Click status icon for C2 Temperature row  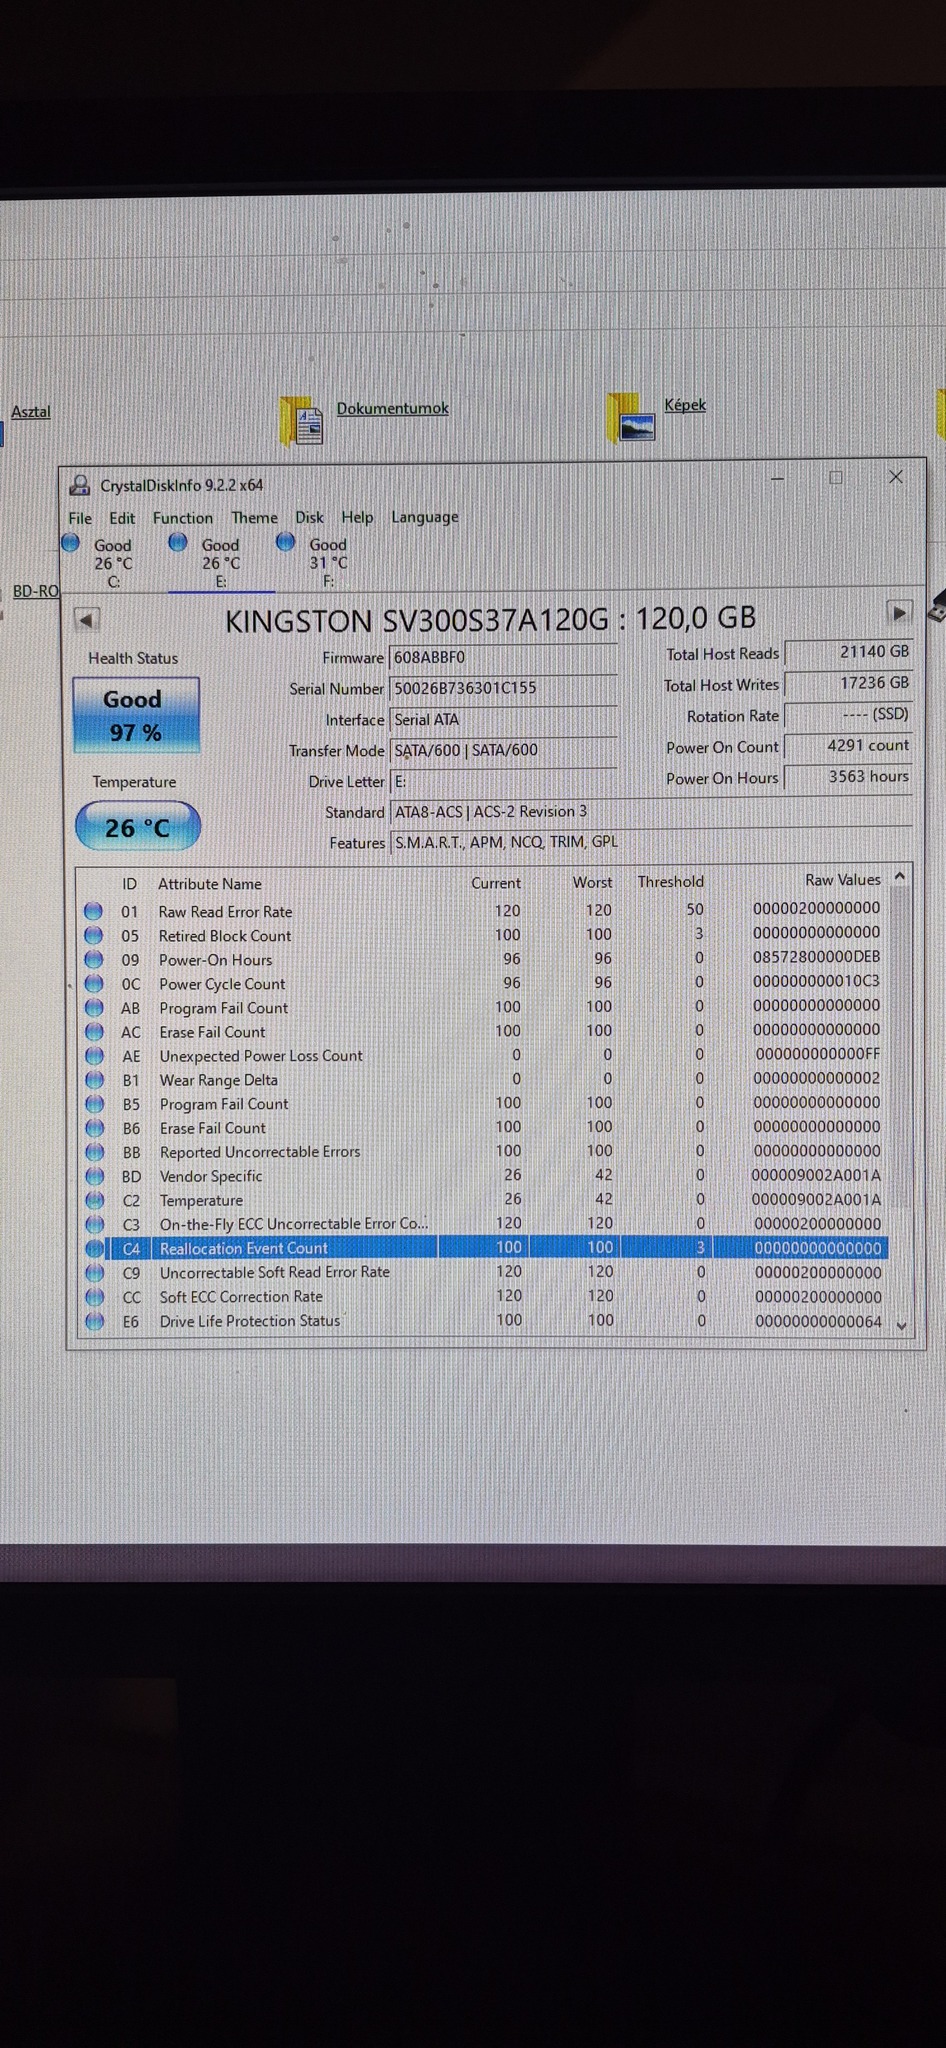94,1200
